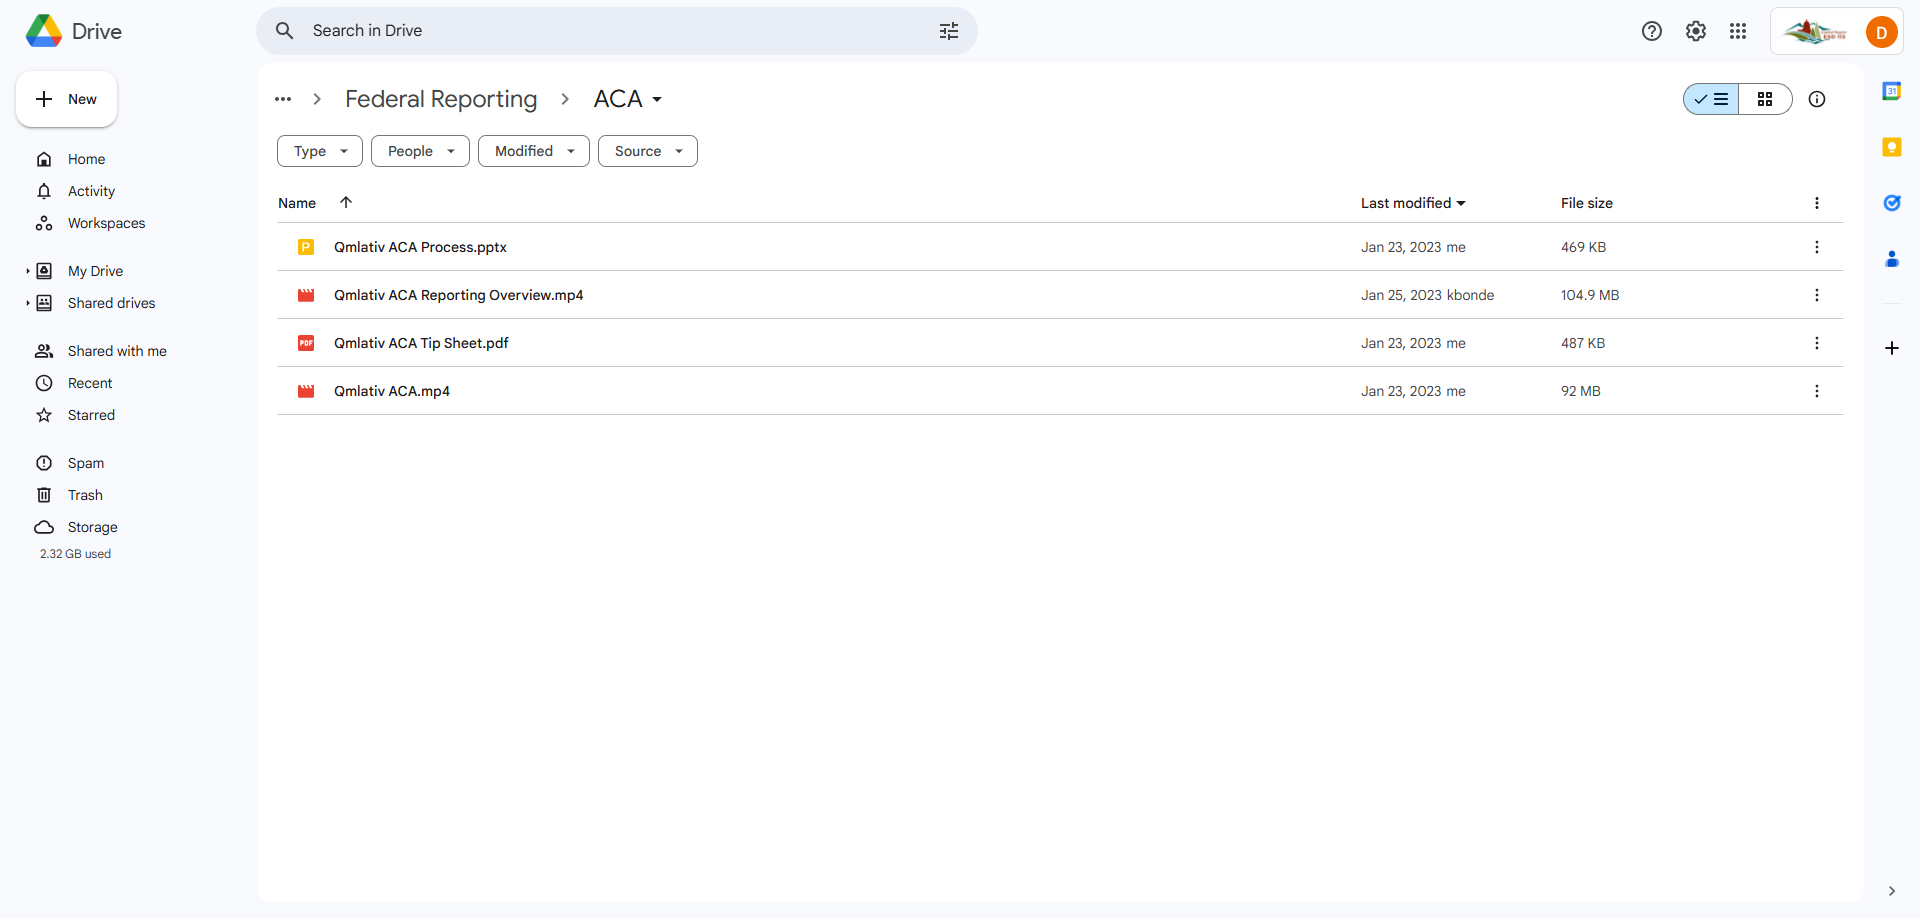Reverse the Name sort direction arrow

pos(346,202)
